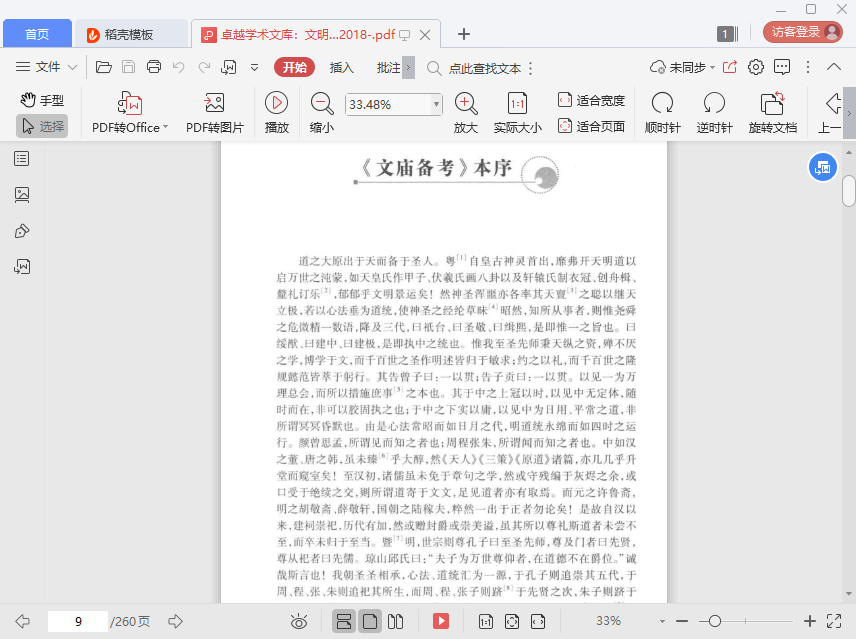Click the red play button in status bar
The height and width of the screenshot is (639, 856).
[x=441, y=621]
